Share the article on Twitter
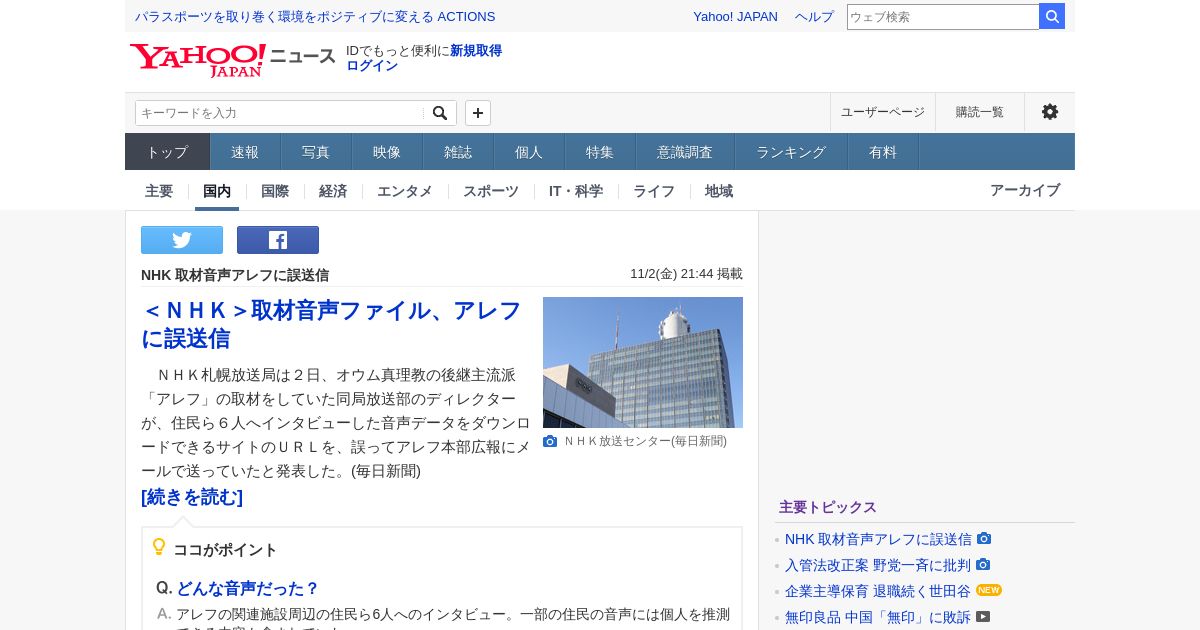The image size is (1200, 630). coord(182,240)
